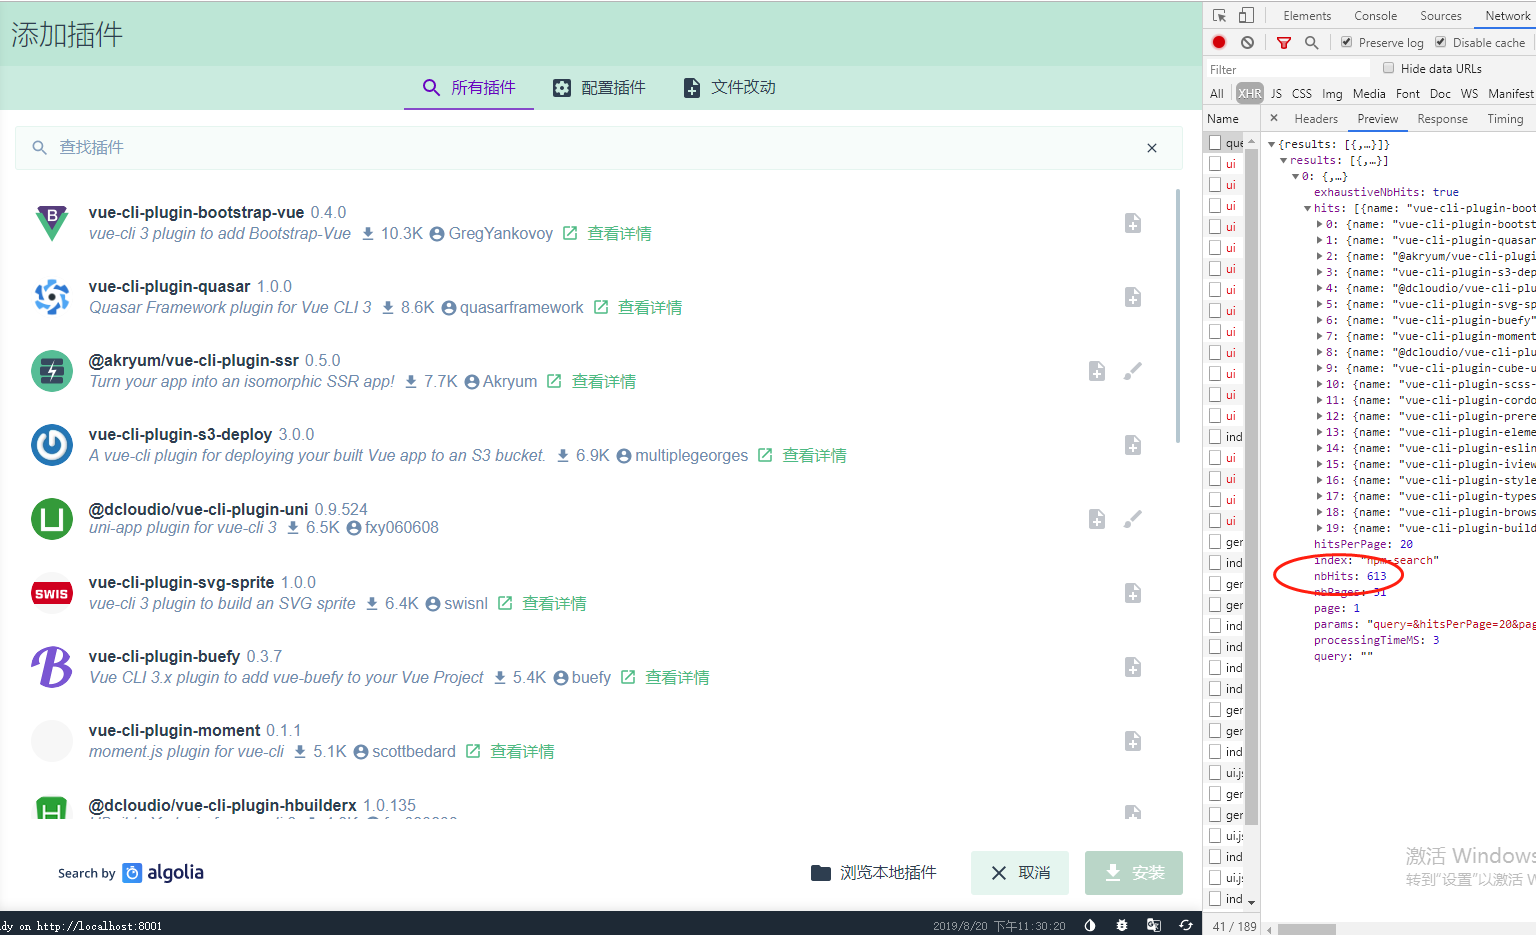Toggle the red filter funnel icon
This screenshot has height=935, width=1536.
pyautogui.click(x=1284, y=42)
